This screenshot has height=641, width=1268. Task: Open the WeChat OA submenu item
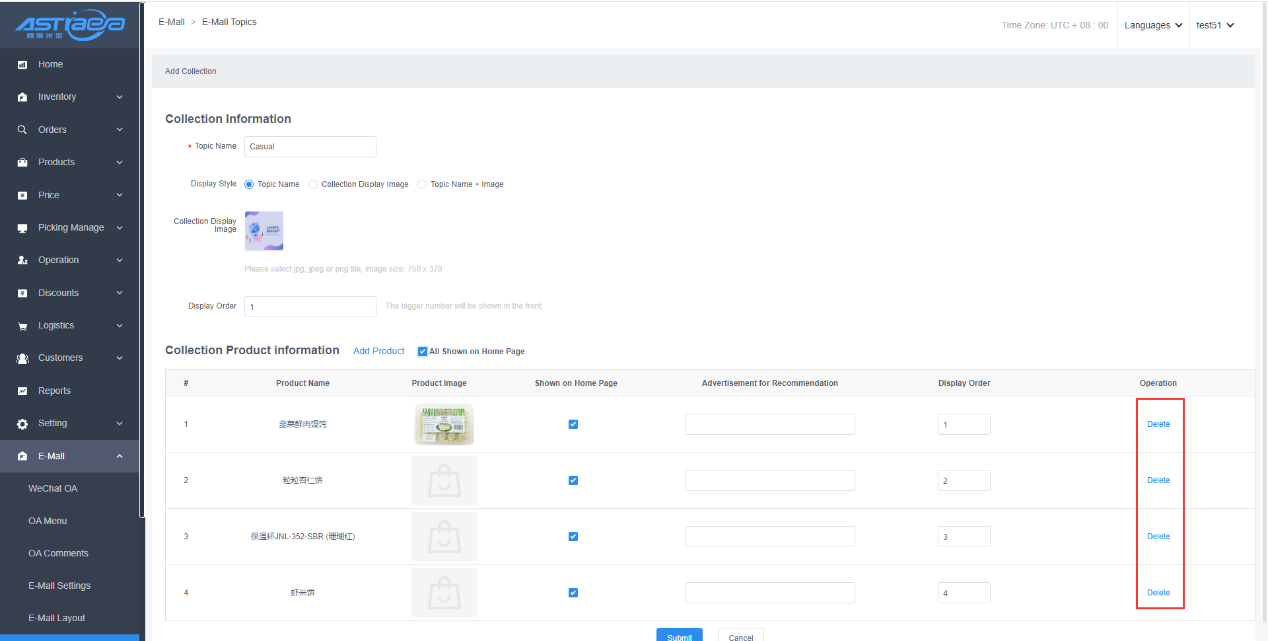52,489
